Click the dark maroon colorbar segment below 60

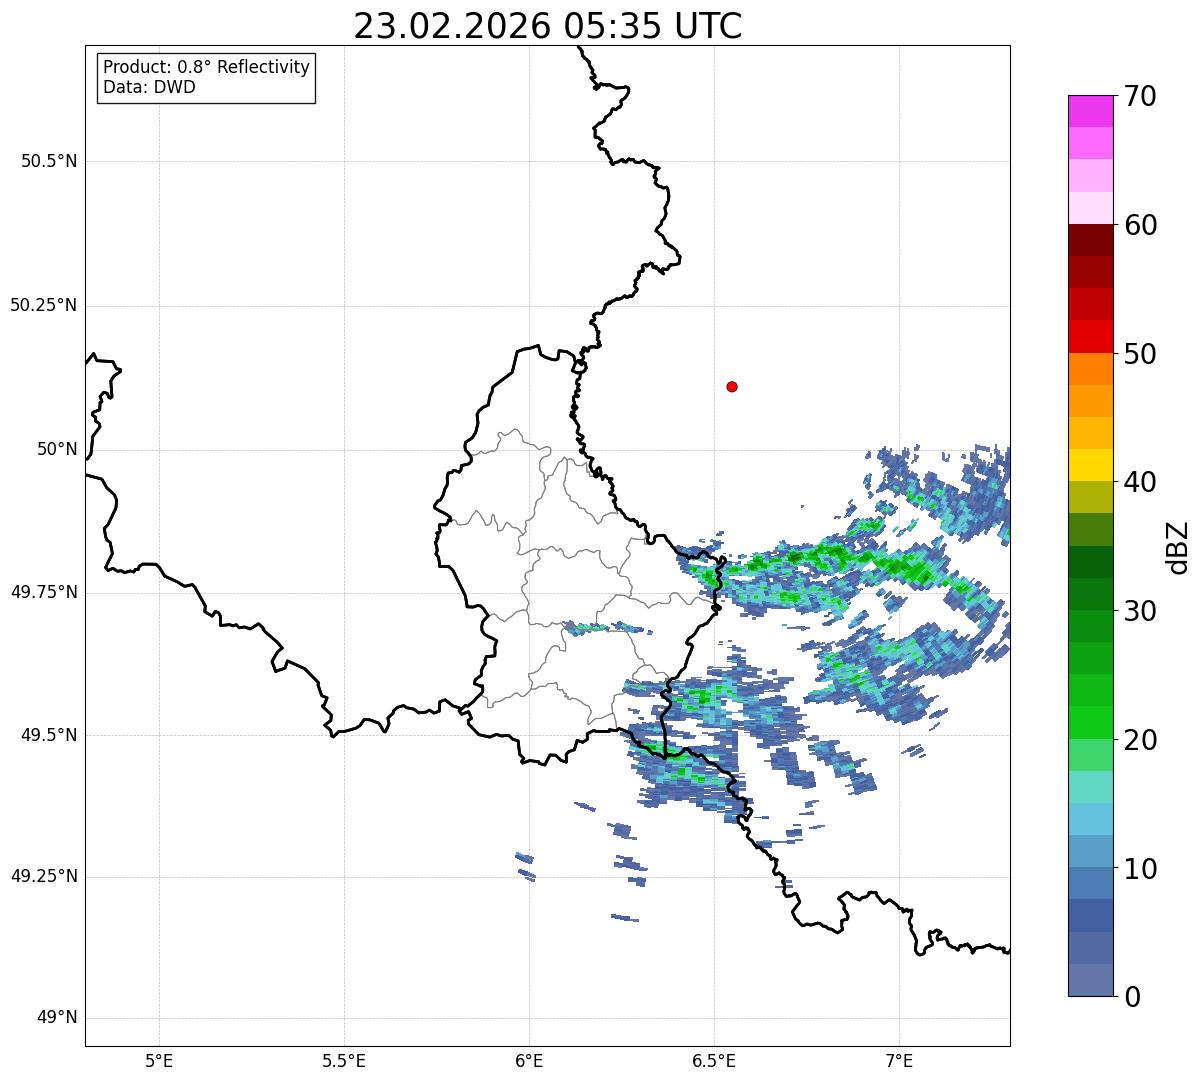coord(1090,240)
